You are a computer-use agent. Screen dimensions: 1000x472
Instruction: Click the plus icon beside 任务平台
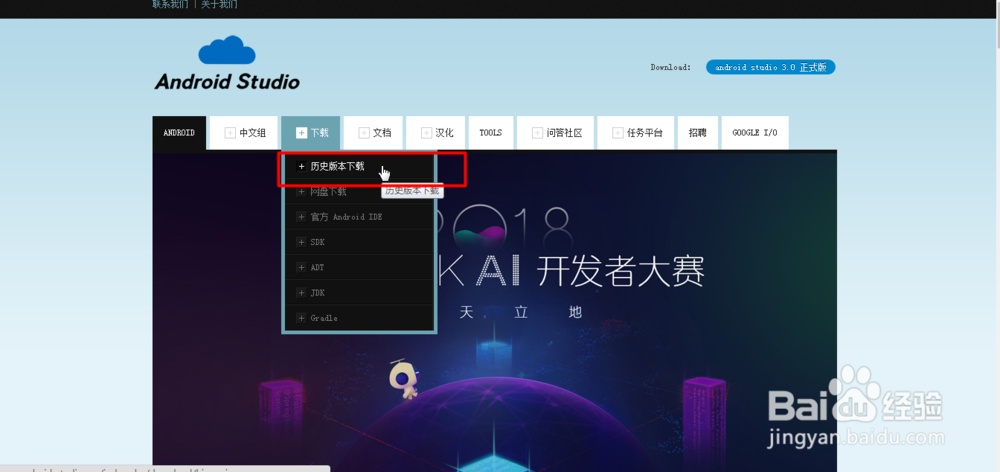point(617,133)
